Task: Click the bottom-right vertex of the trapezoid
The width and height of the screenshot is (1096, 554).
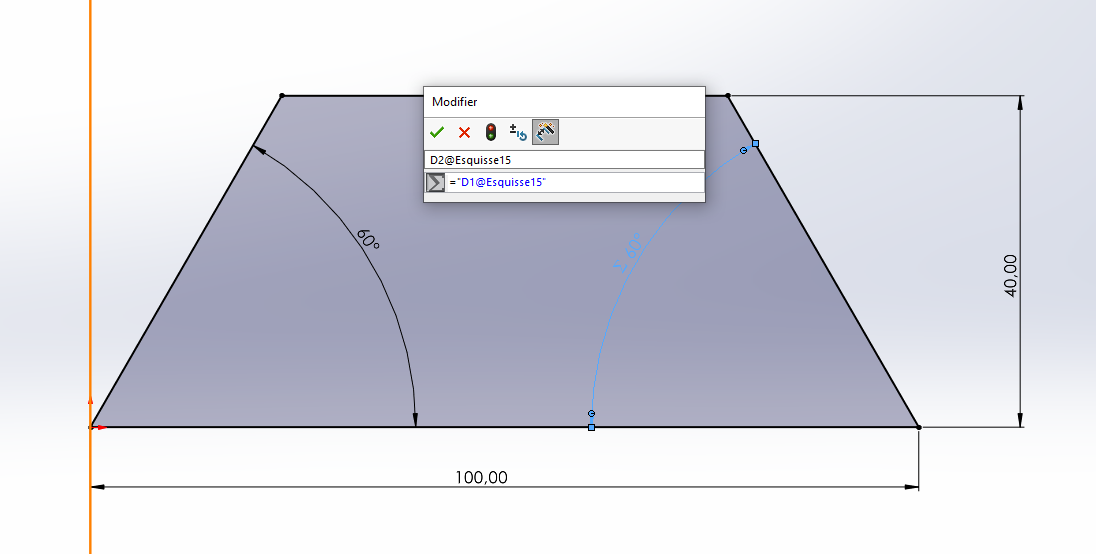Action: [918, 427]
